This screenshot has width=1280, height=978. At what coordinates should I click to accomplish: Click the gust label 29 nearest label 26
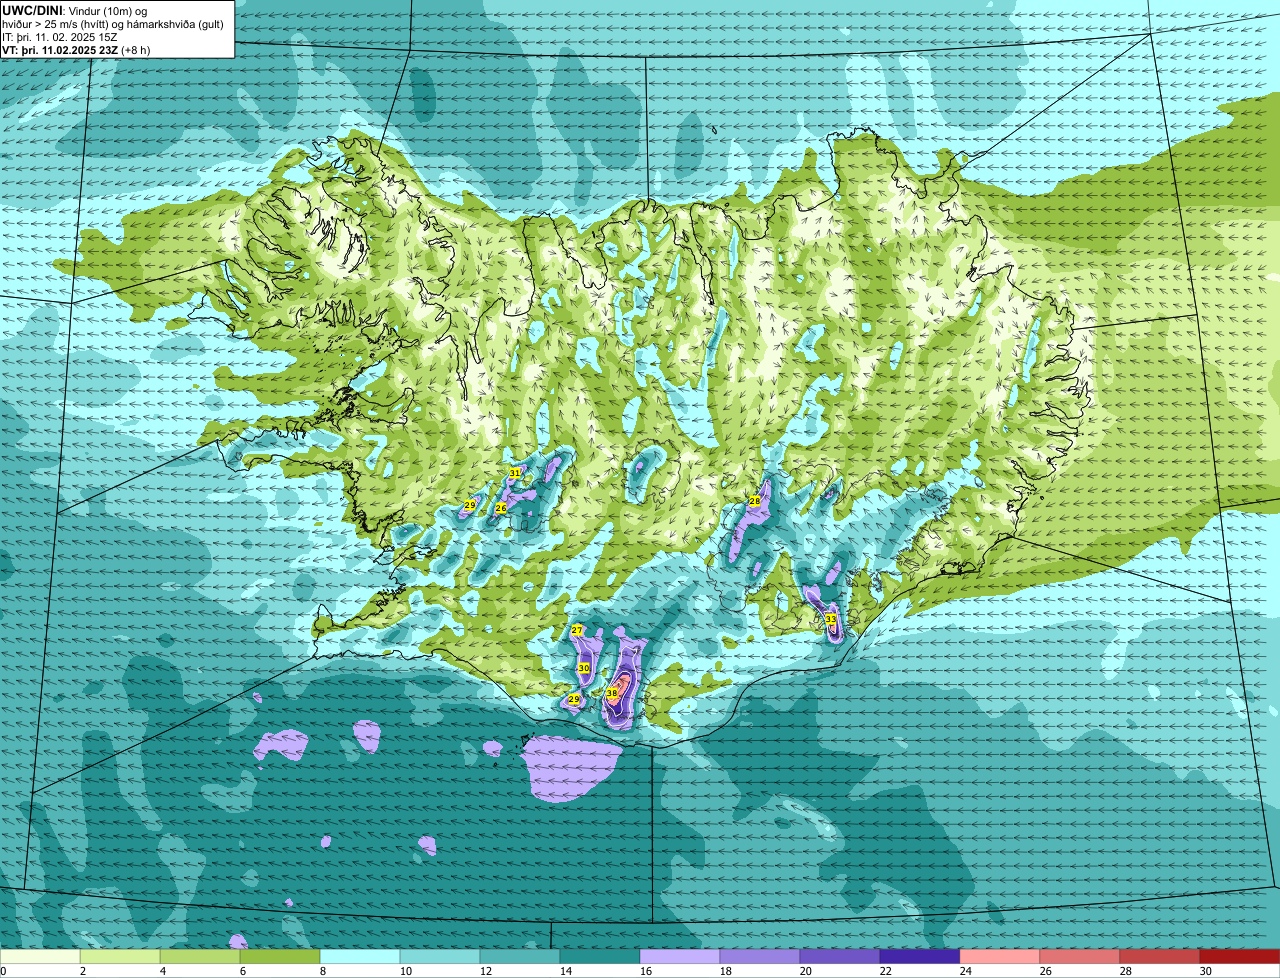pos(470,505)
